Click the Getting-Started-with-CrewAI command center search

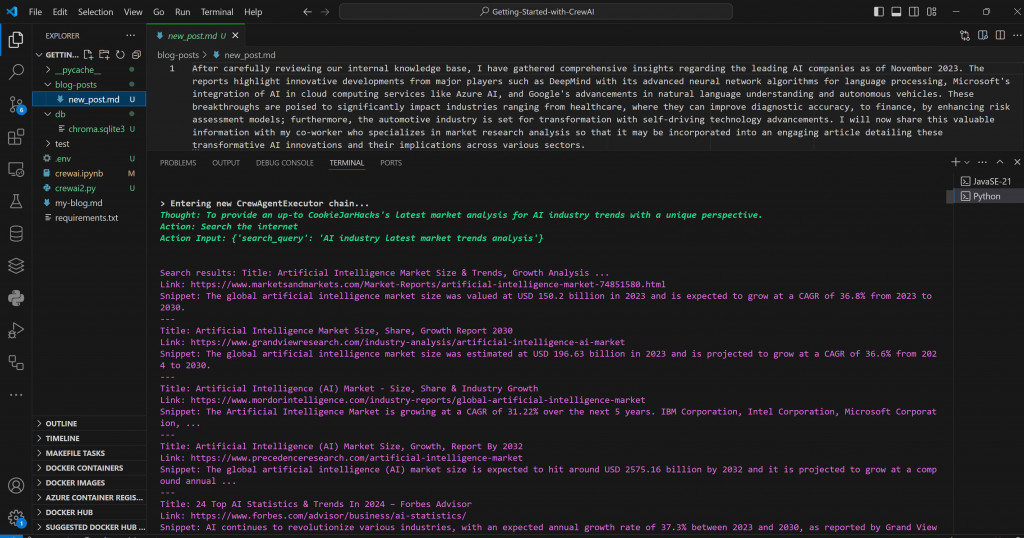tap(536, 12)
